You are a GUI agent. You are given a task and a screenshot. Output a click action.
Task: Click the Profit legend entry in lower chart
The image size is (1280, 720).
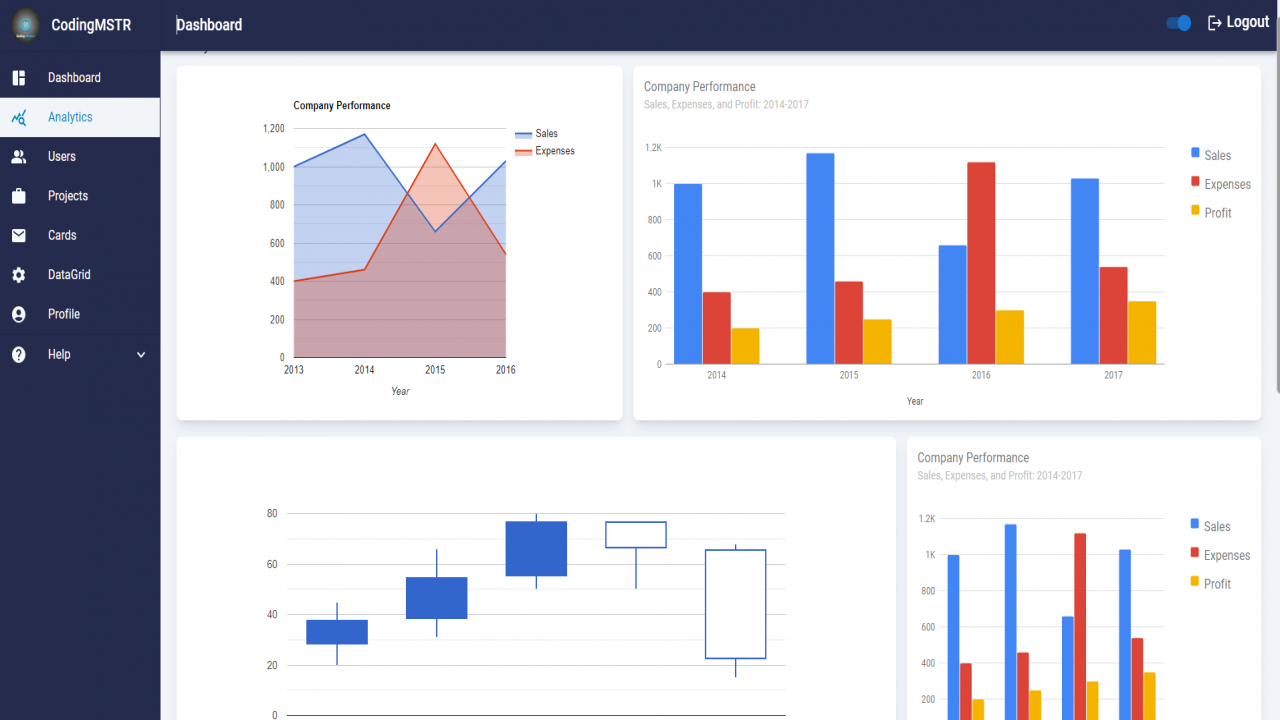[x=1210, y=584]
